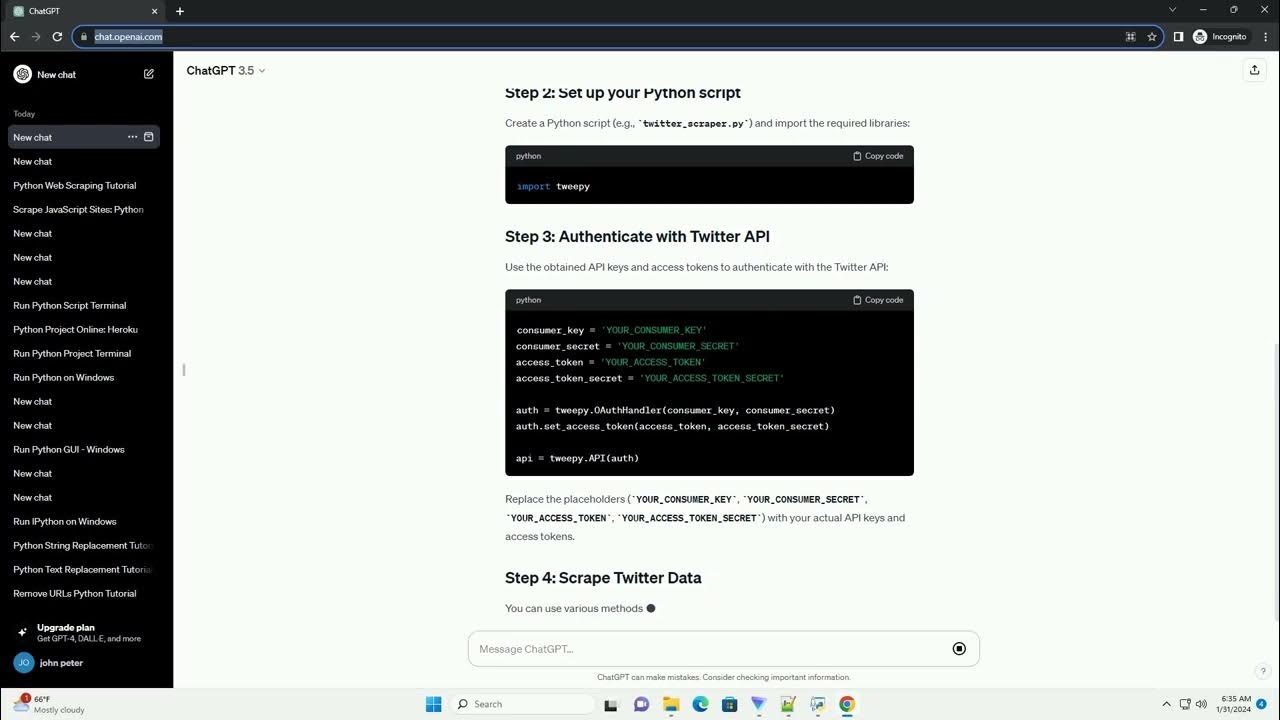Screen dimensions: 1280x720
Task: Open the volume control in system tray
Action: click(x=1201, y=704)
